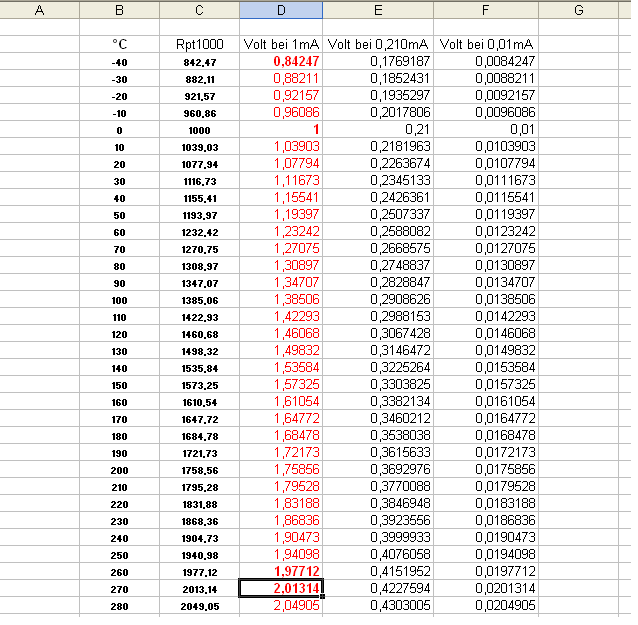This screenshot has width=638, height=625.
Task: Select cell containing 0,2017806
Action: pyautogui.click(x=378, y=113)
